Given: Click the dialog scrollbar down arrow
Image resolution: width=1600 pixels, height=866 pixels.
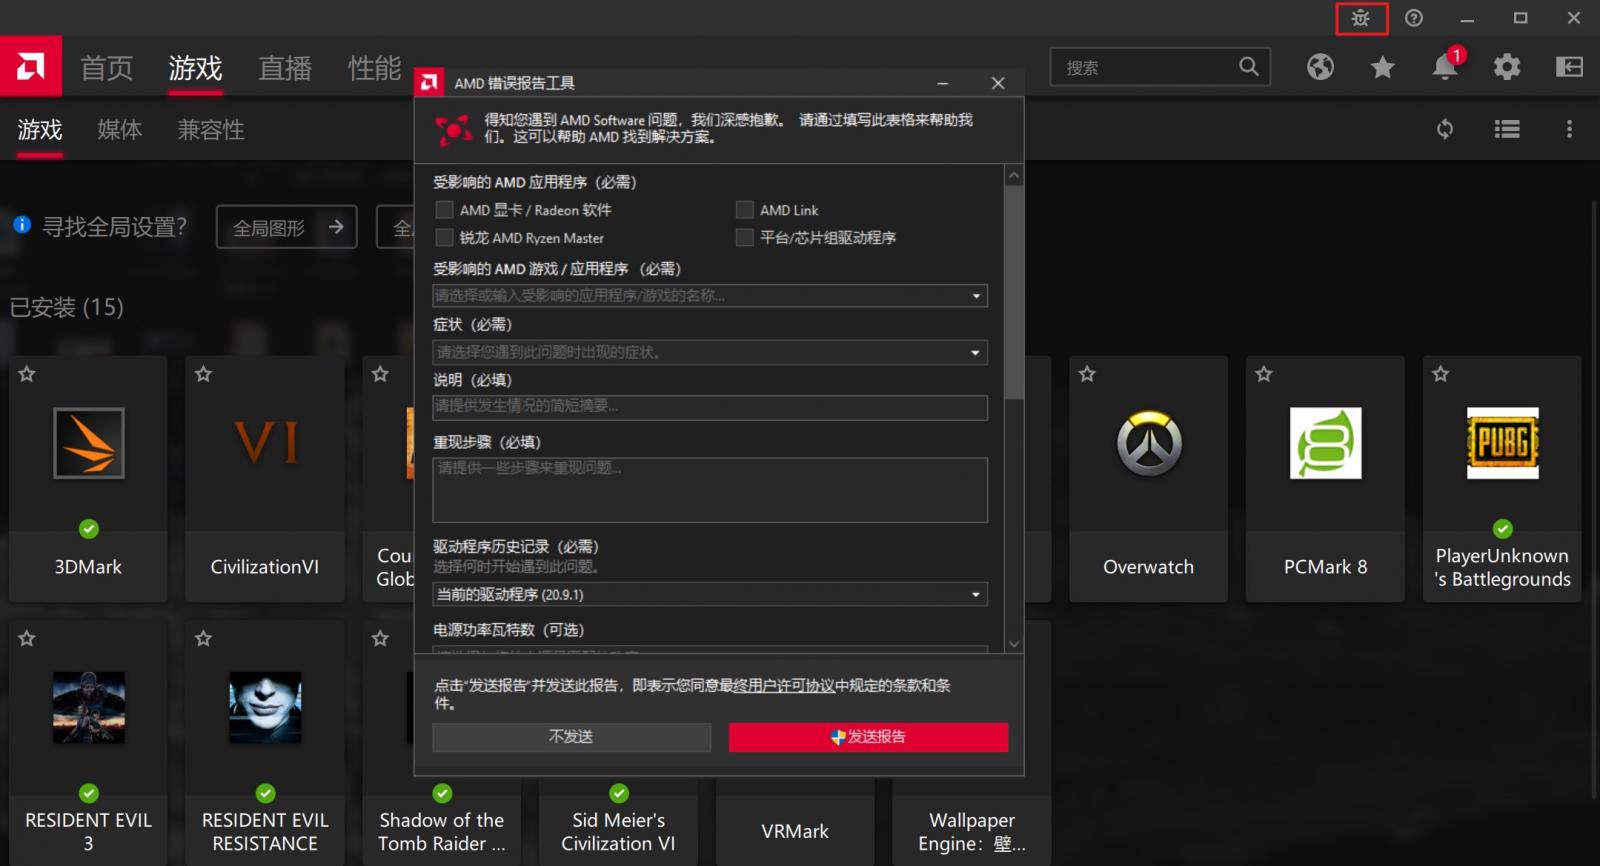Looking at the screenshot, I should [x=1014, y=644].
